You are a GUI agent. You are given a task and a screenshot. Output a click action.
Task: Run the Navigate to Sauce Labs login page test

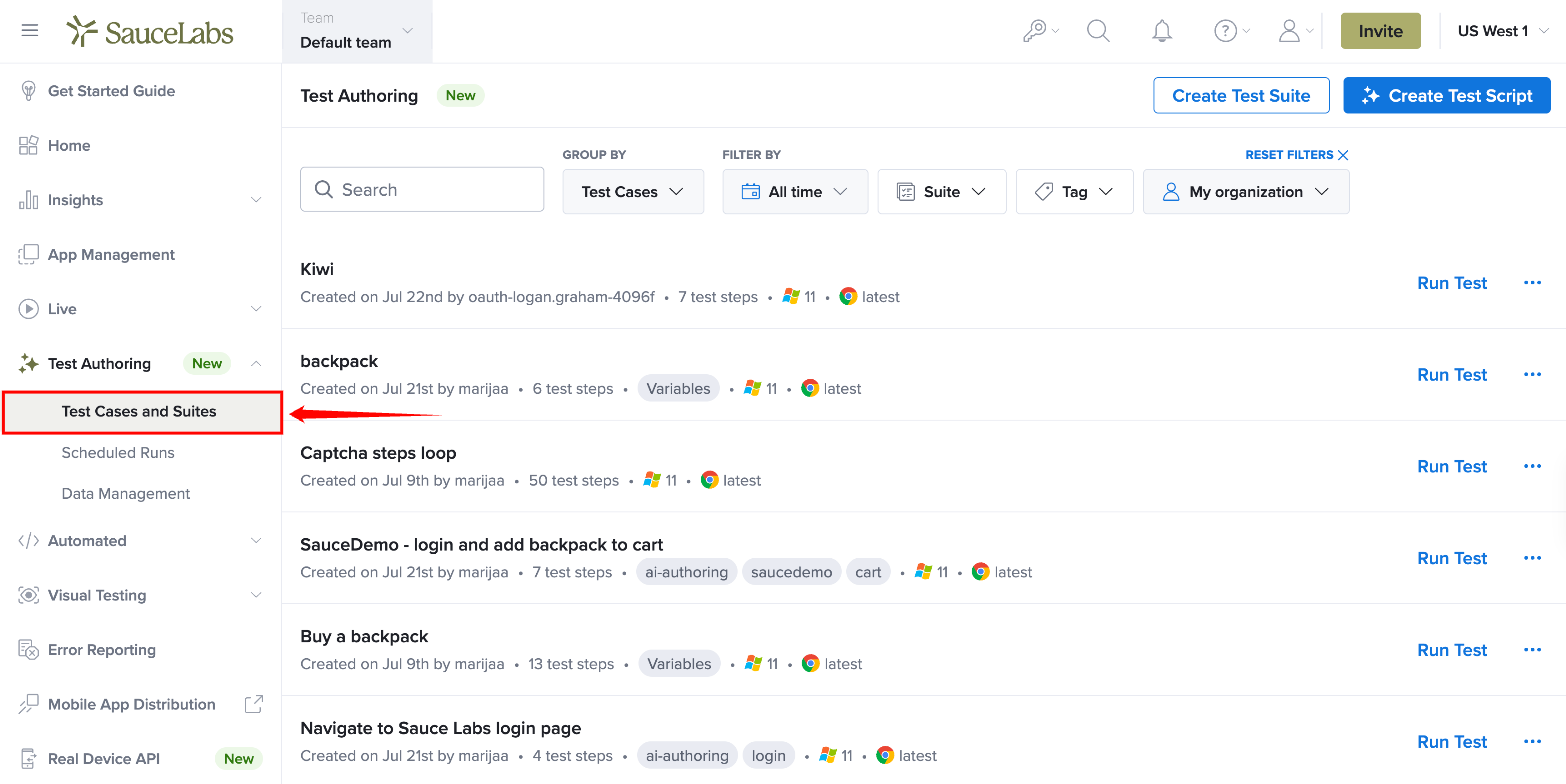click(x=1453, y=742)
